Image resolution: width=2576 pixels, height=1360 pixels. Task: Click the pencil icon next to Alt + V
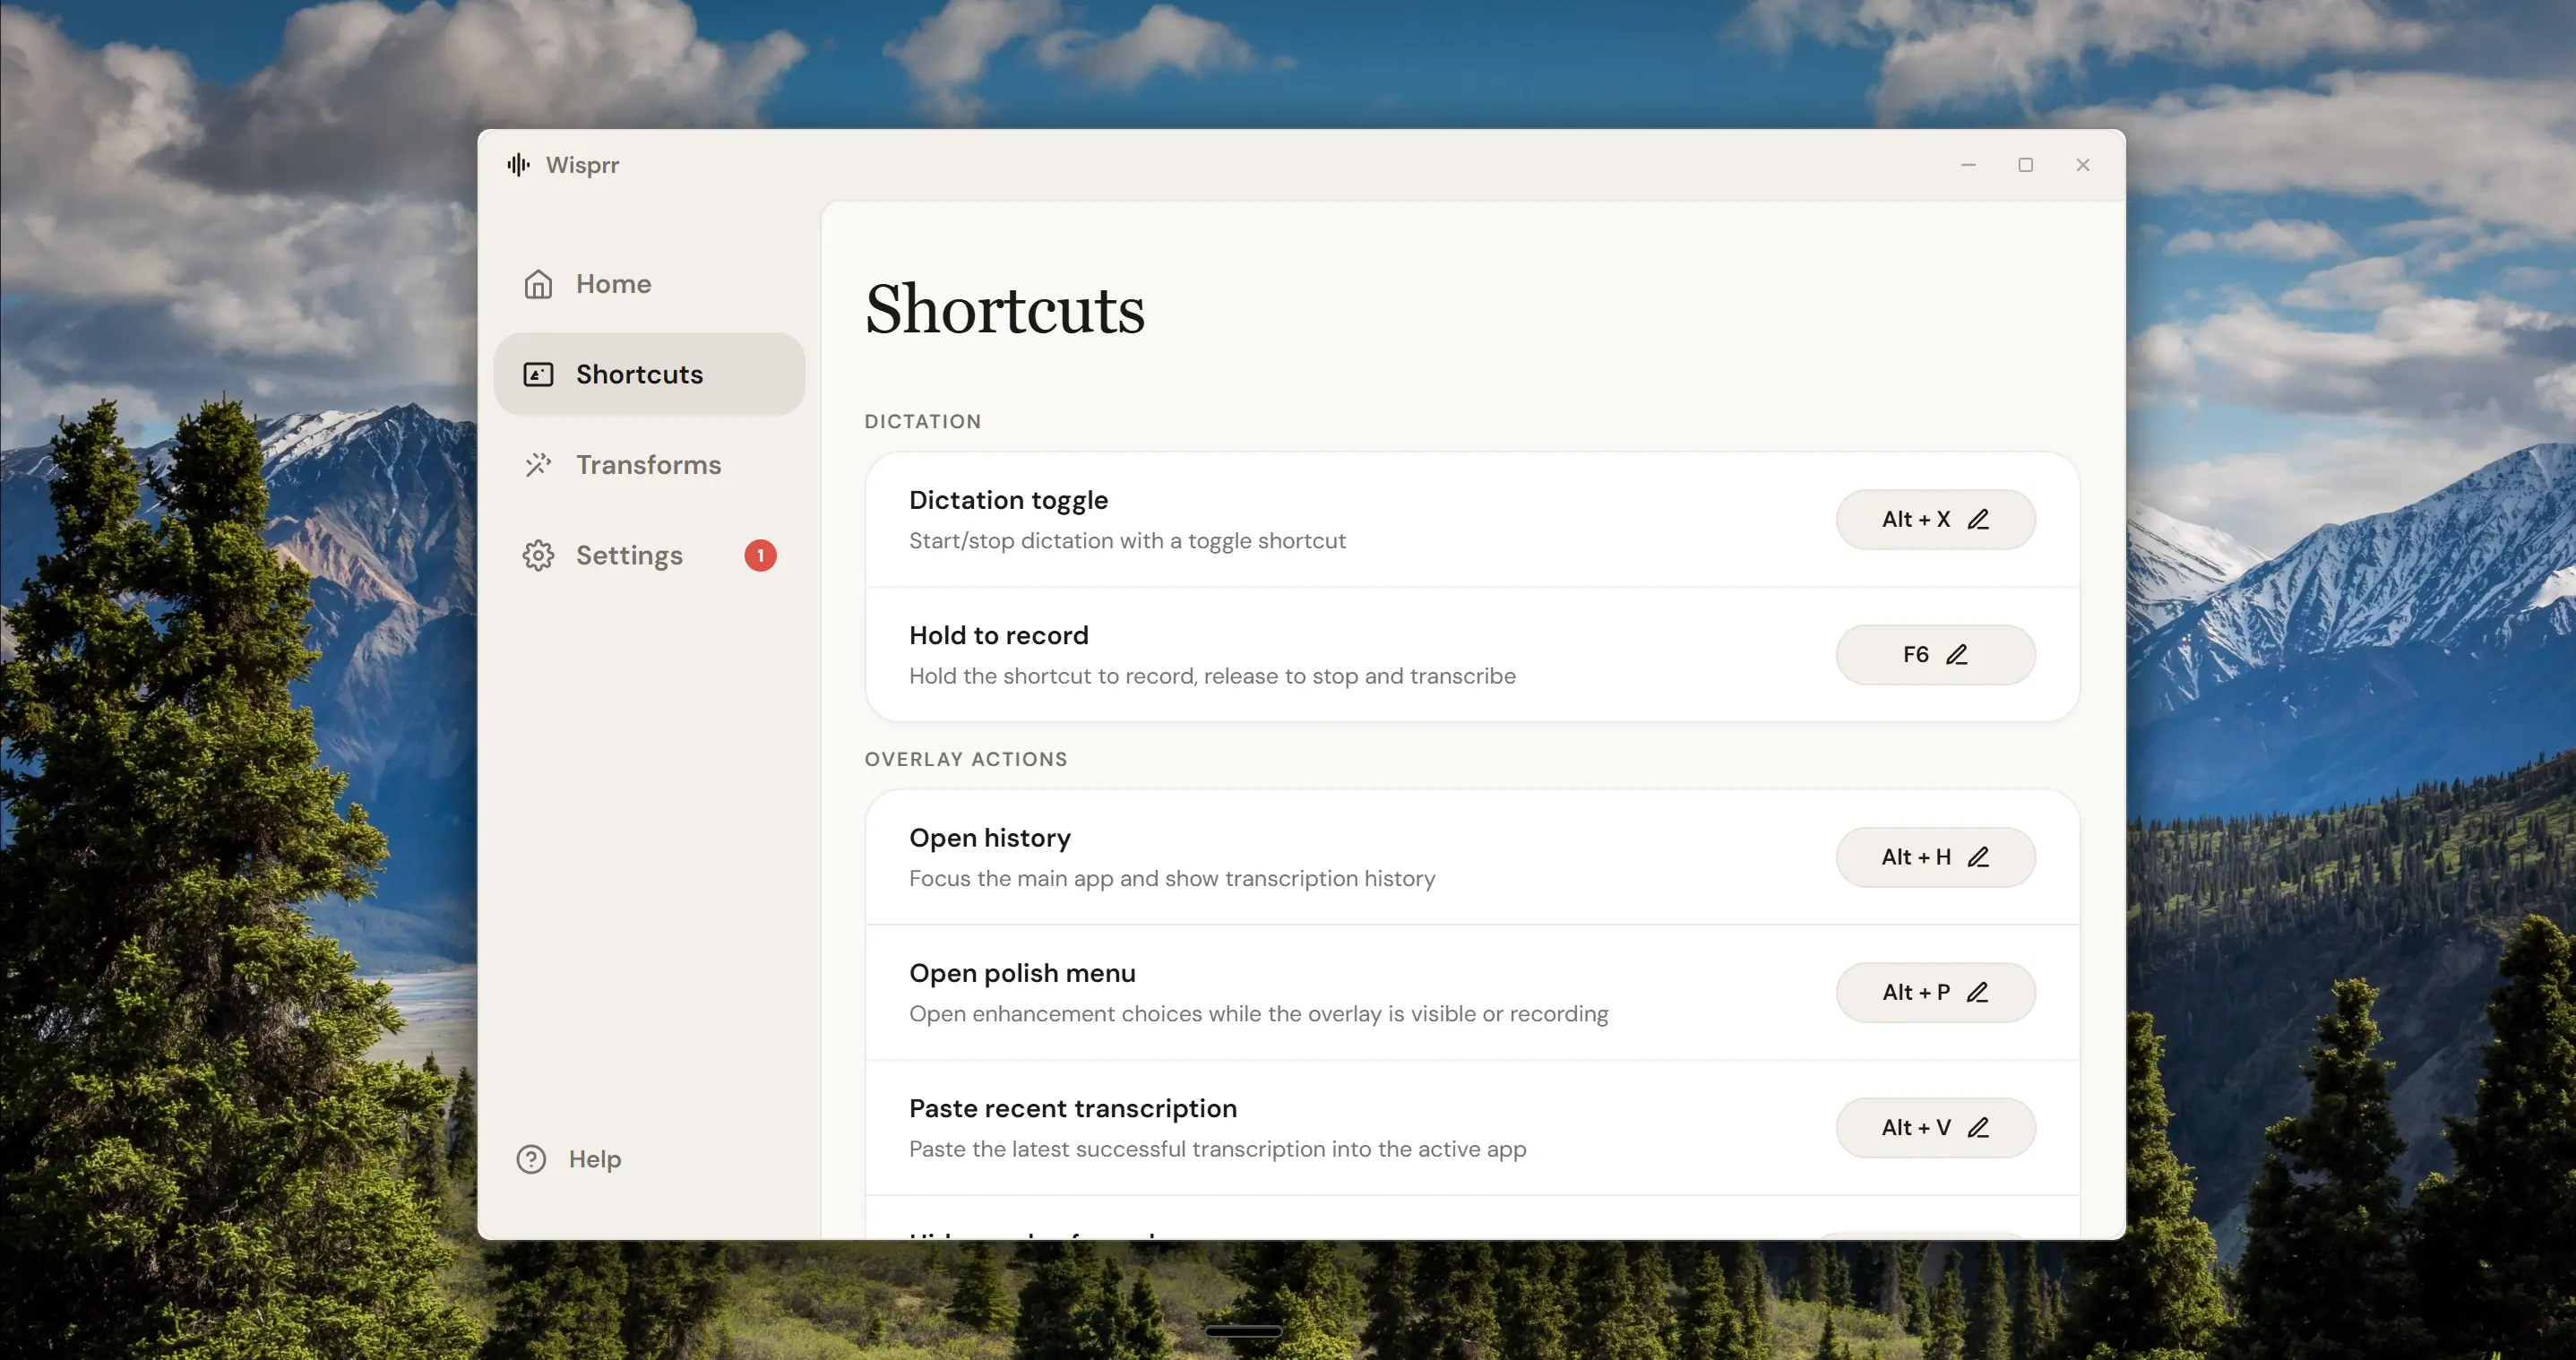1978,1127
